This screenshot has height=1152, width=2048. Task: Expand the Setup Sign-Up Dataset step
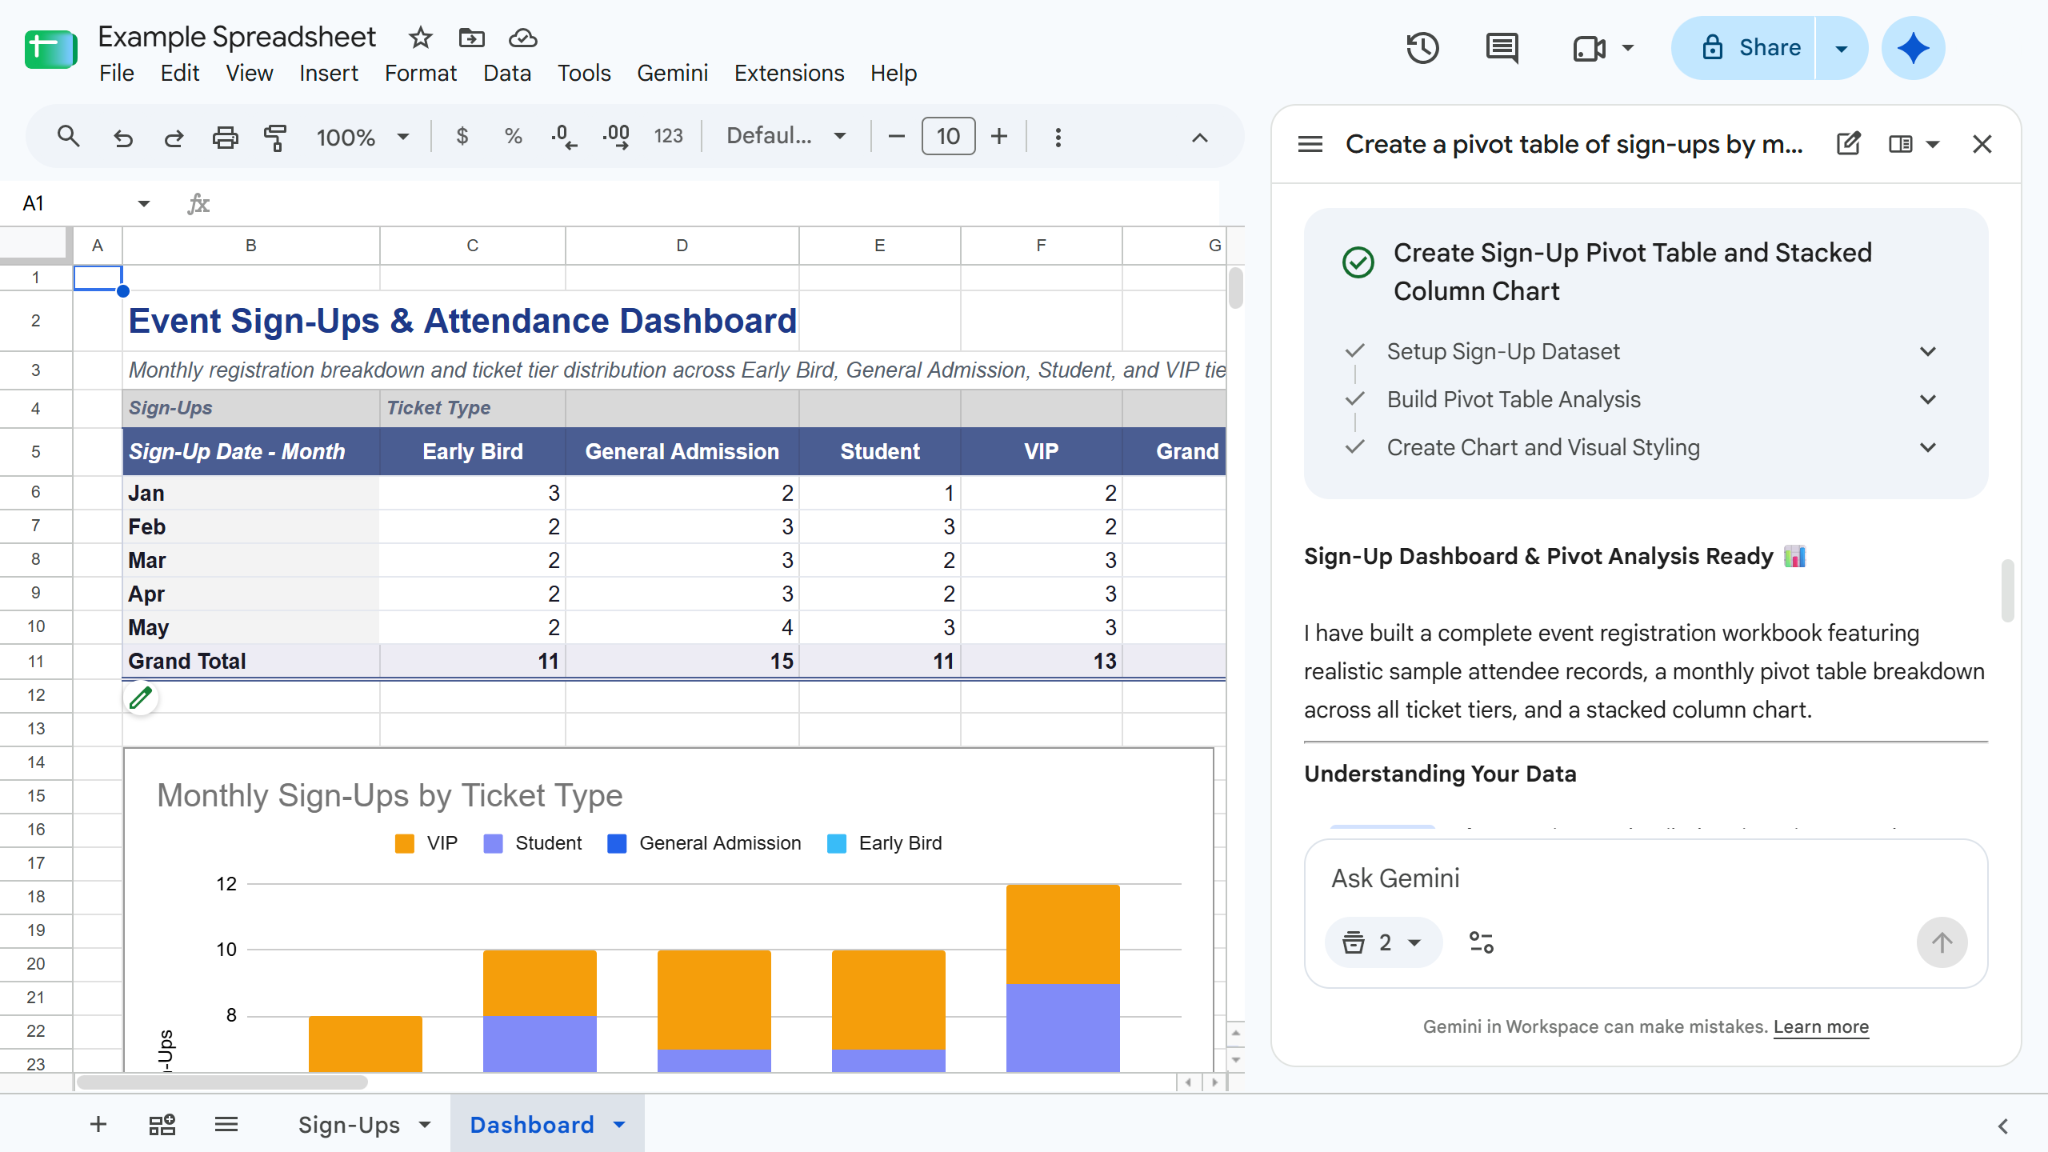[1928, 351]
